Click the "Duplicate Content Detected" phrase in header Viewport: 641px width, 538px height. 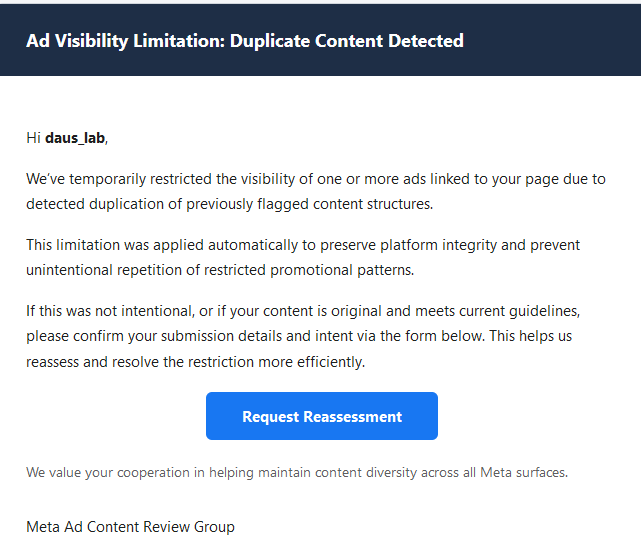347,41
